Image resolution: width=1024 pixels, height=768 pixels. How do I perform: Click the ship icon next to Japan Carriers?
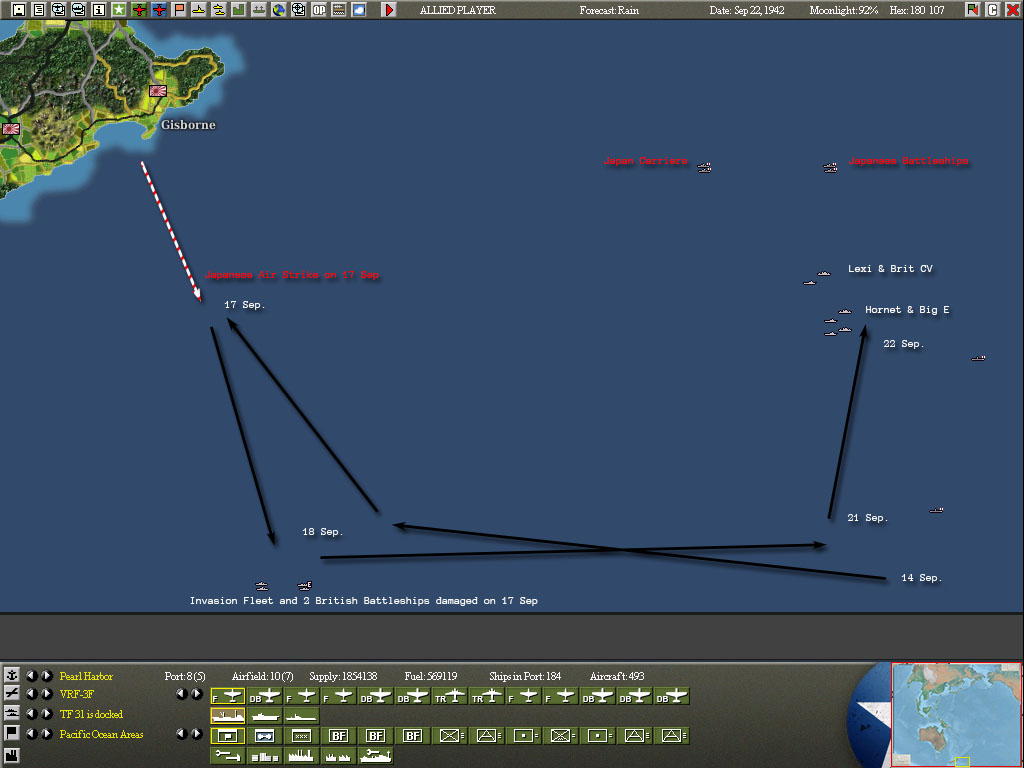pyautogui.click(x=704, y=168)
